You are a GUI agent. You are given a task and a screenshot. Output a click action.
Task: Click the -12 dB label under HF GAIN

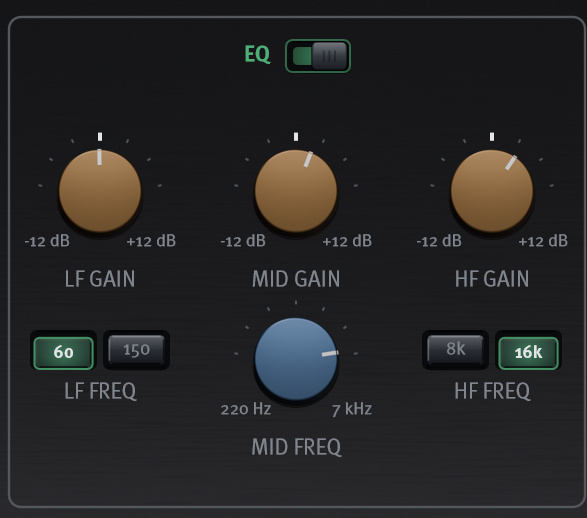[x=439, y=241]
